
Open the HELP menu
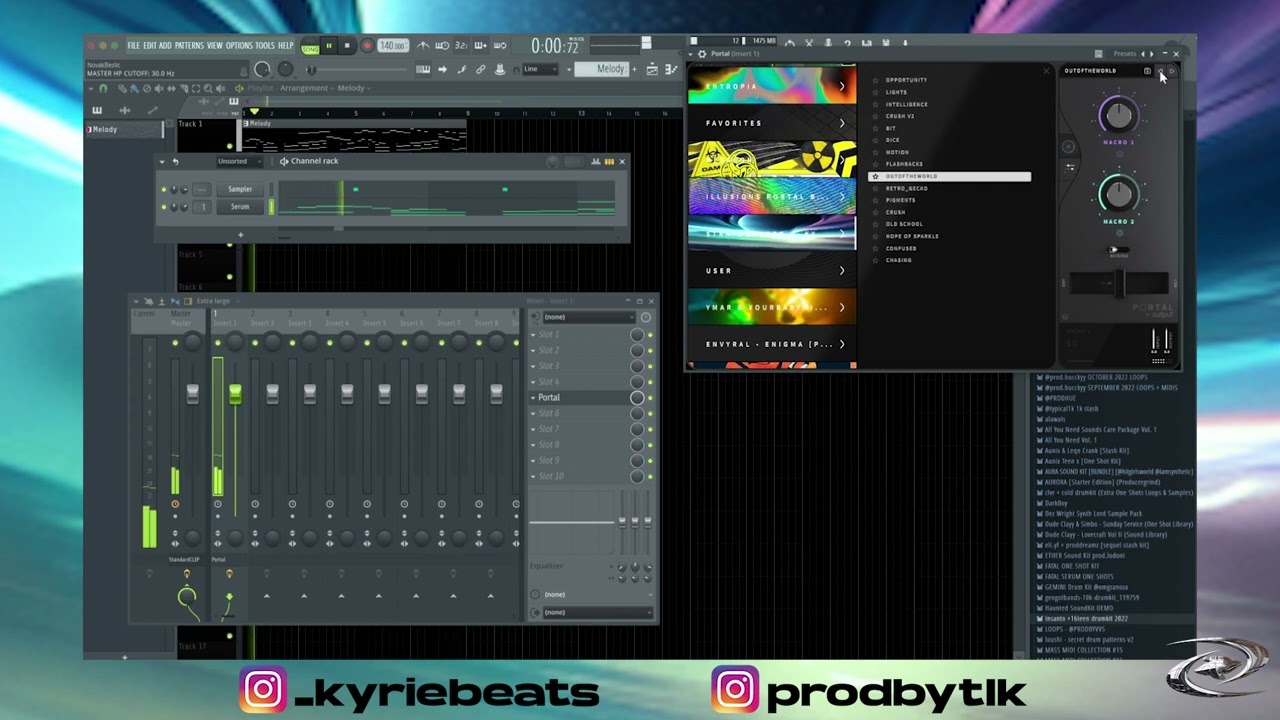point(286,46)
